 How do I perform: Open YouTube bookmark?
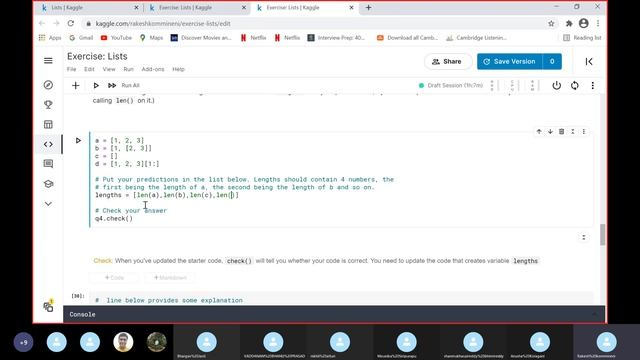[116, 38]
